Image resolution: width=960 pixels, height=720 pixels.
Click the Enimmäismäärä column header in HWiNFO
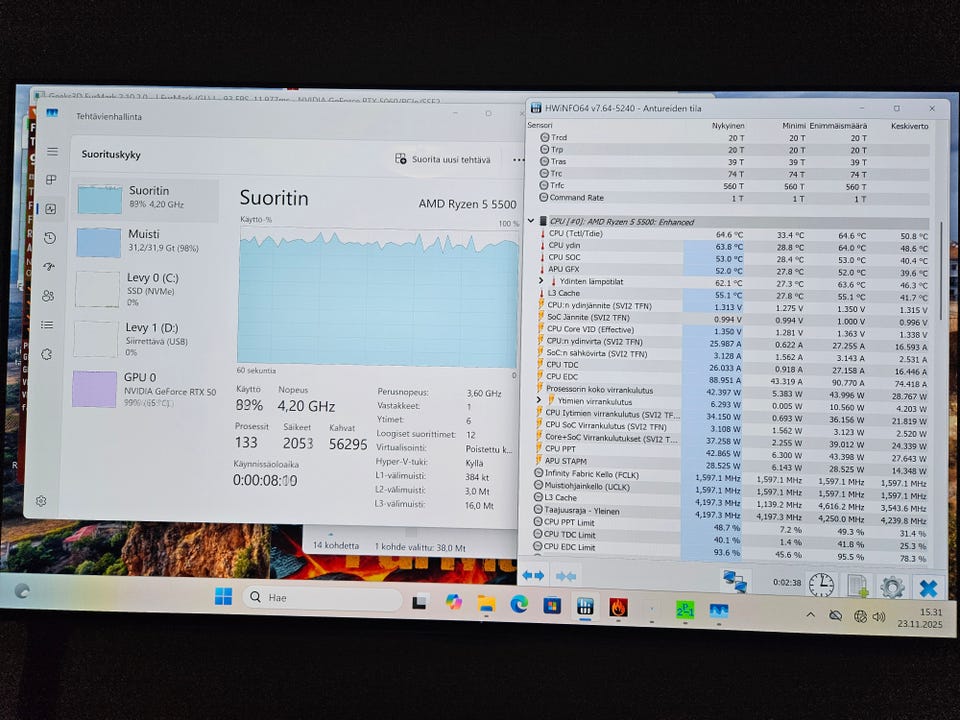tap(838, 126)
